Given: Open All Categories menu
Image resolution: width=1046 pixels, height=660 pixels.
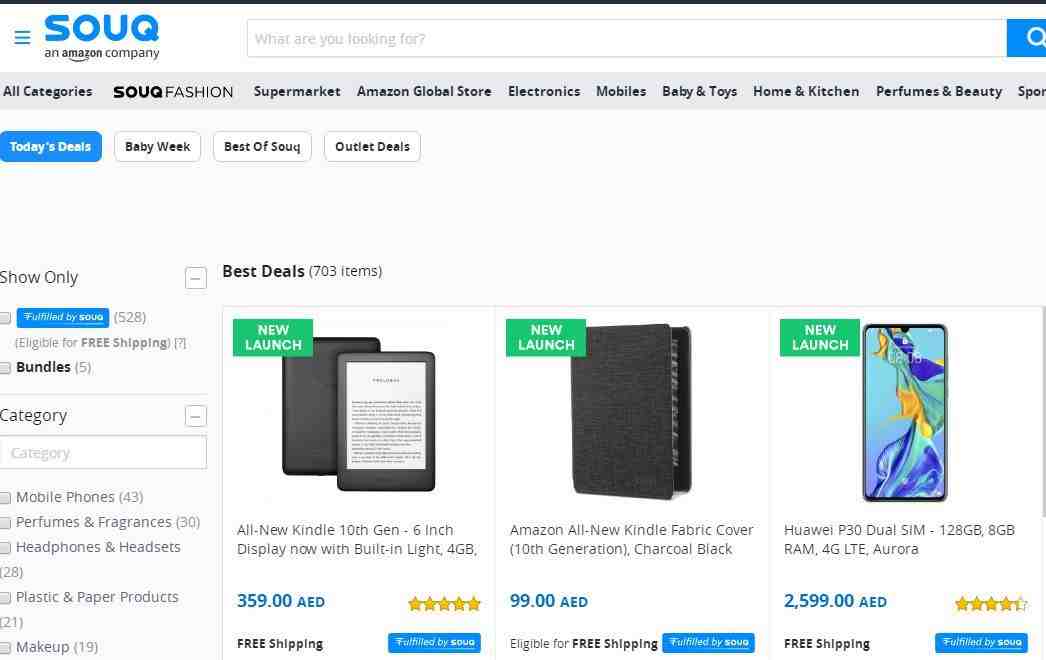Looking at the screenshot, I should point(47,91).
